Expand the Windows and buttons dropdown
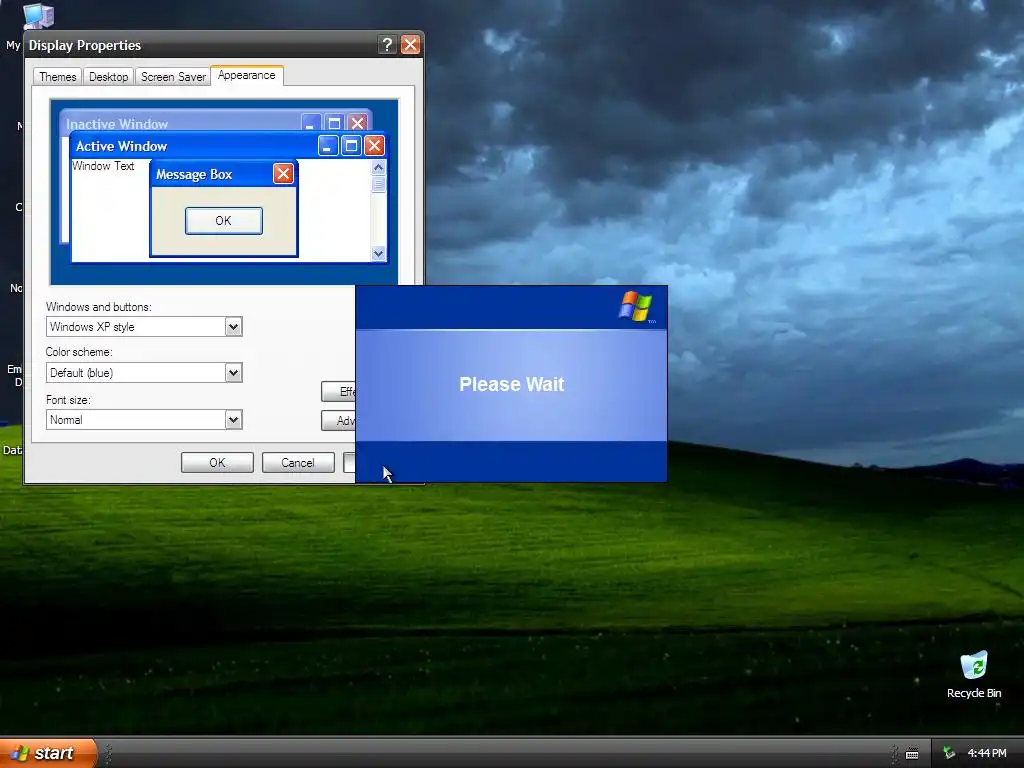 tap(234, 327)
